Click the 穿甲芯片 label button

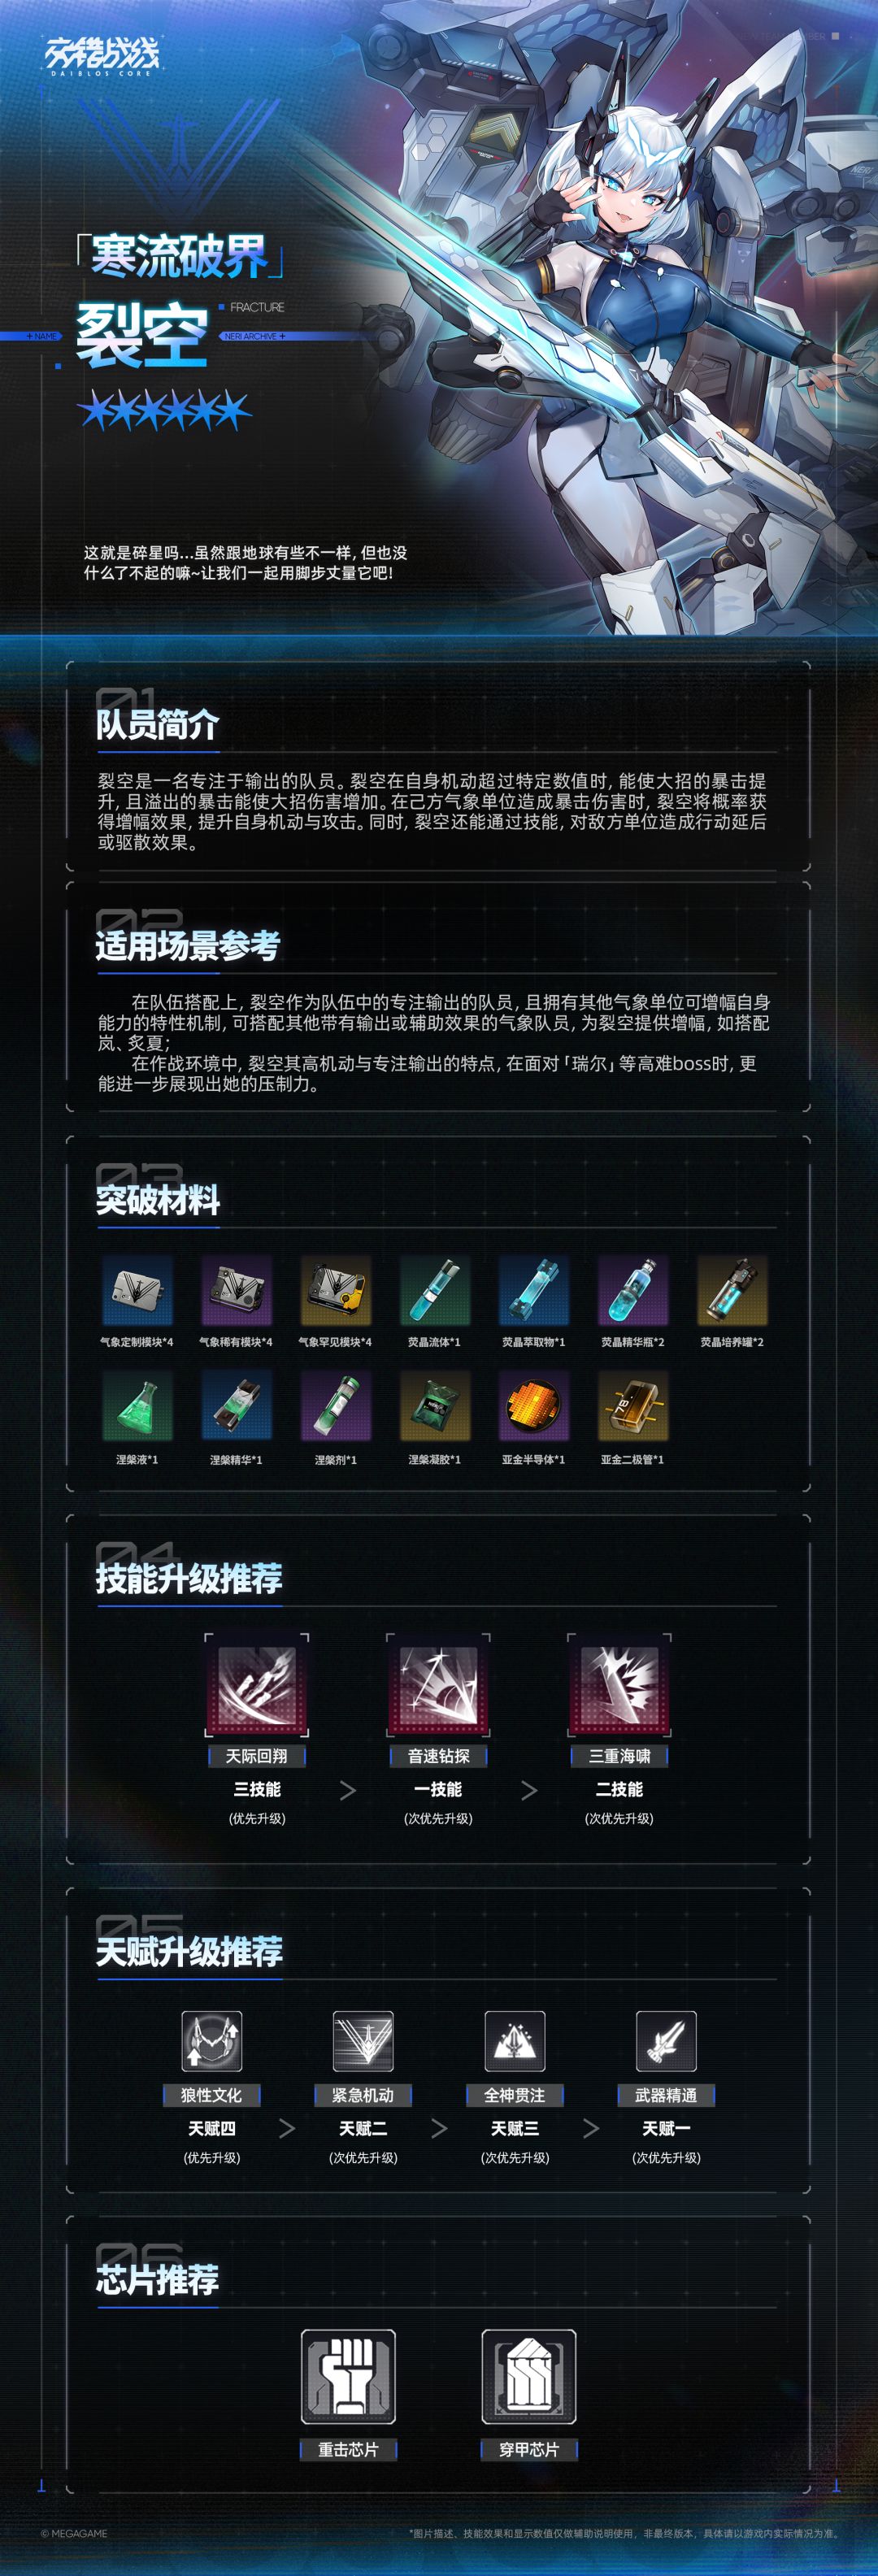pyautogui.click(x=529, y=2449)
